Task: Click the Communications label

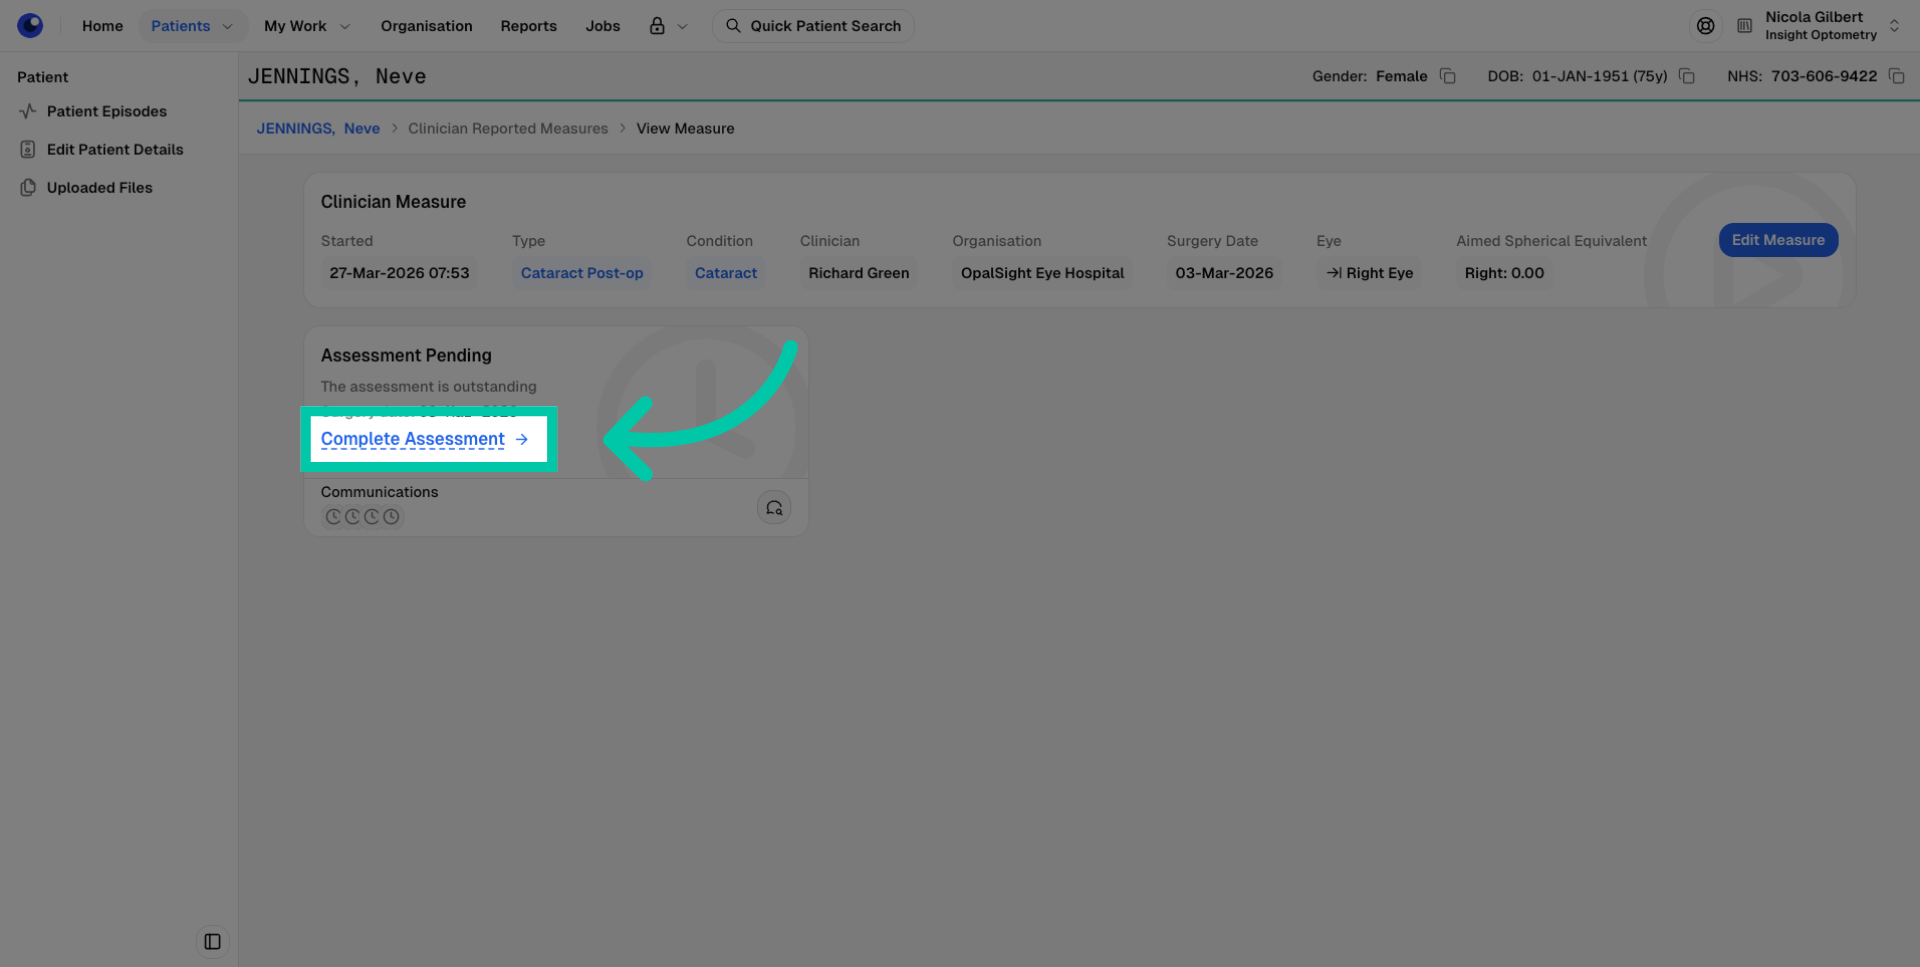Action: click(379, 492)
